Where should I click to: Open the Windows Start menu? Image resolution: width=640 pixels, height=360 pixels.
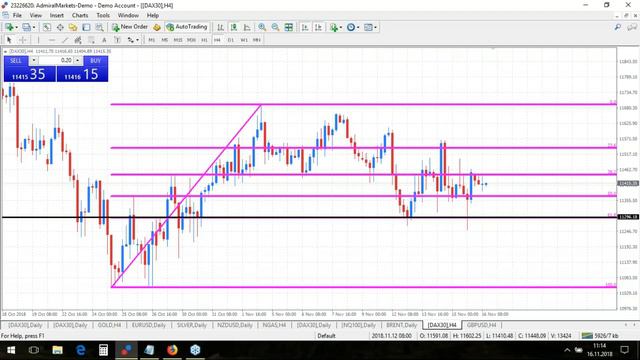[x=11, y=350]
